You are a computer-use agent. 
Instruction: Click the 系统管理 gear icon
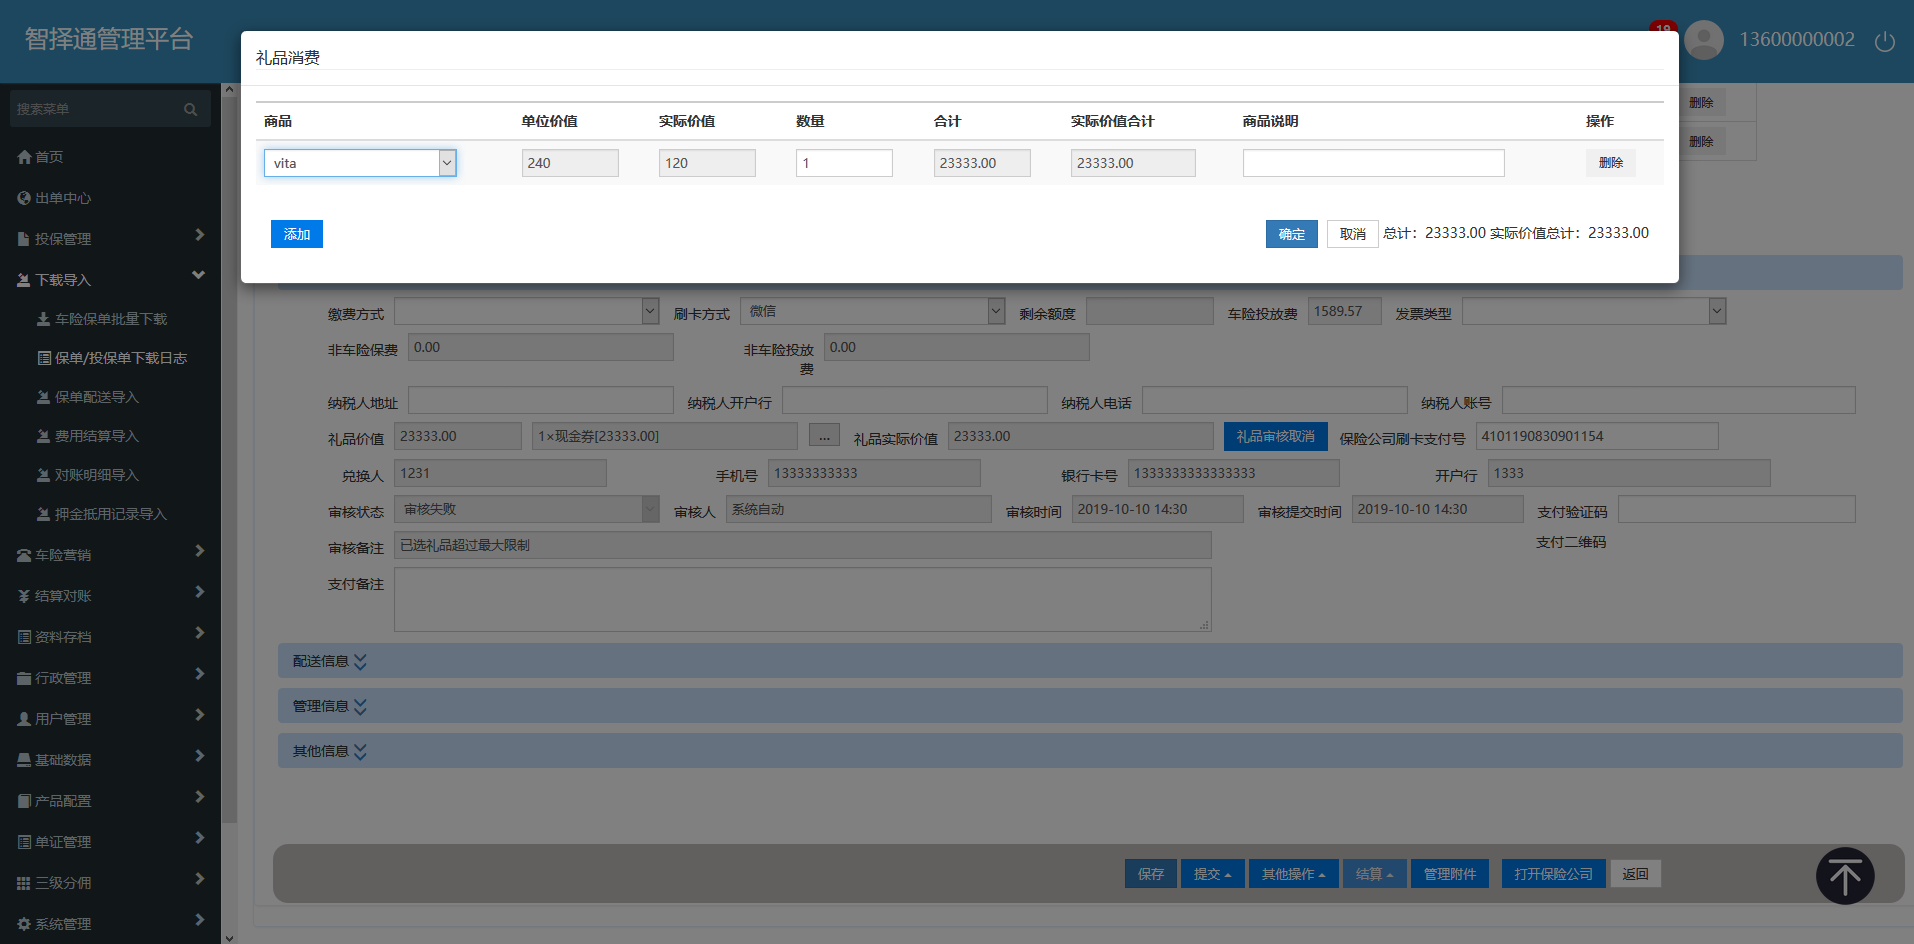[x=24, y=924]
